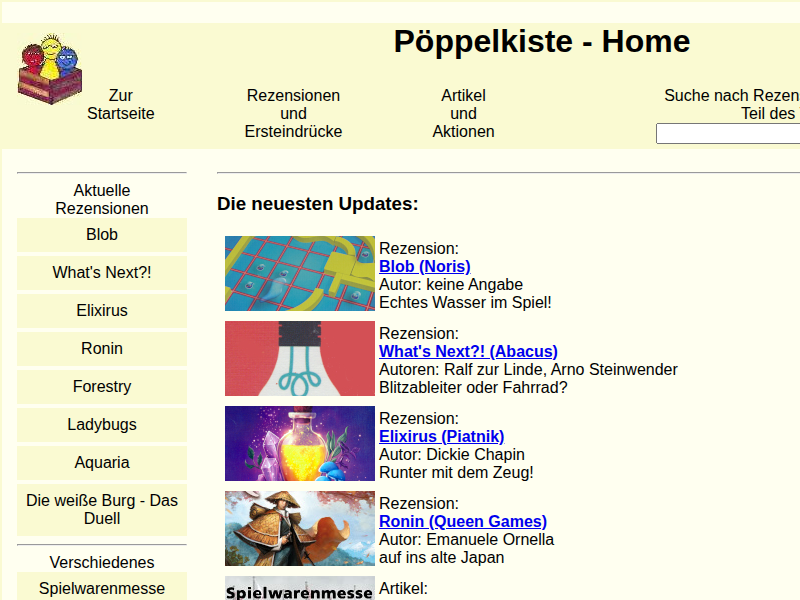This screenshot has height=600, width=800.
Task: Open the Elixirus potion bottle thumbnail
Action: click(x=299, y=443)
